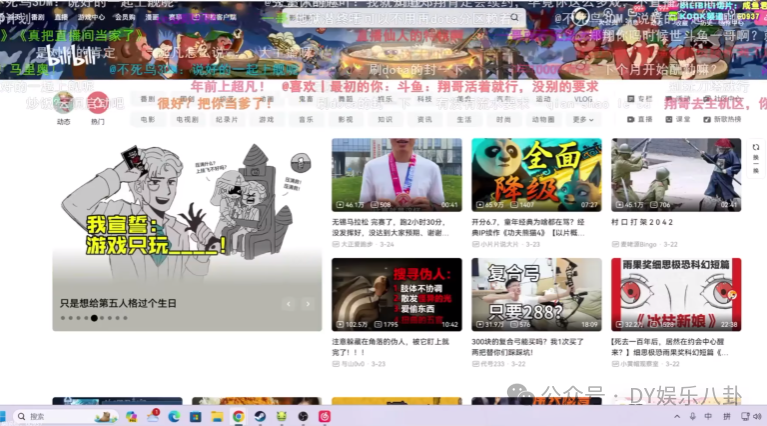Open the red music app taskbar icon
The width and height of the screenshot is (767, 426).
325,416
